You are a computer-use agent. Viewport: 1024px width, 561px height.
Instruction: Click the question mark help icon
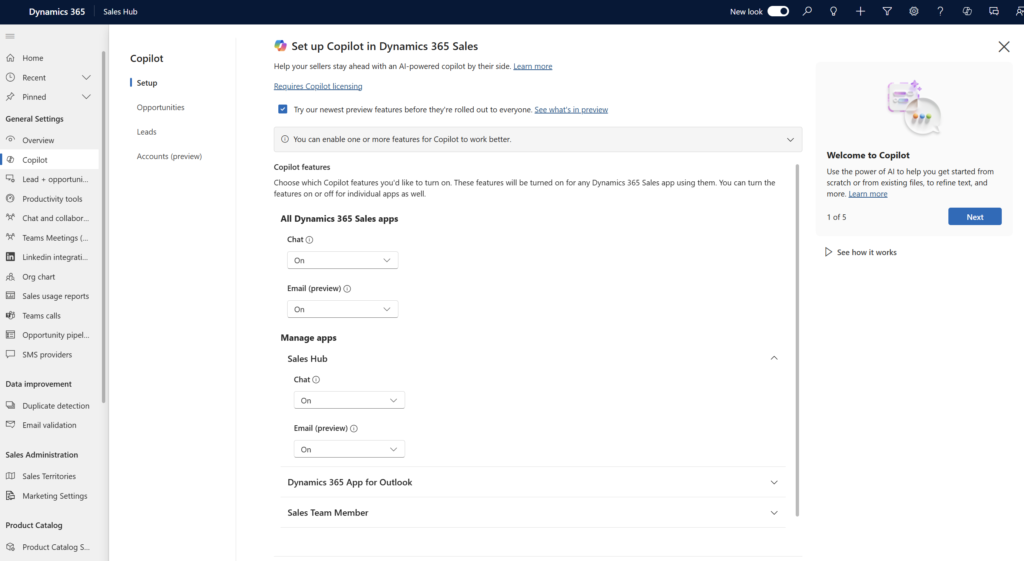[x=940, y=11]
